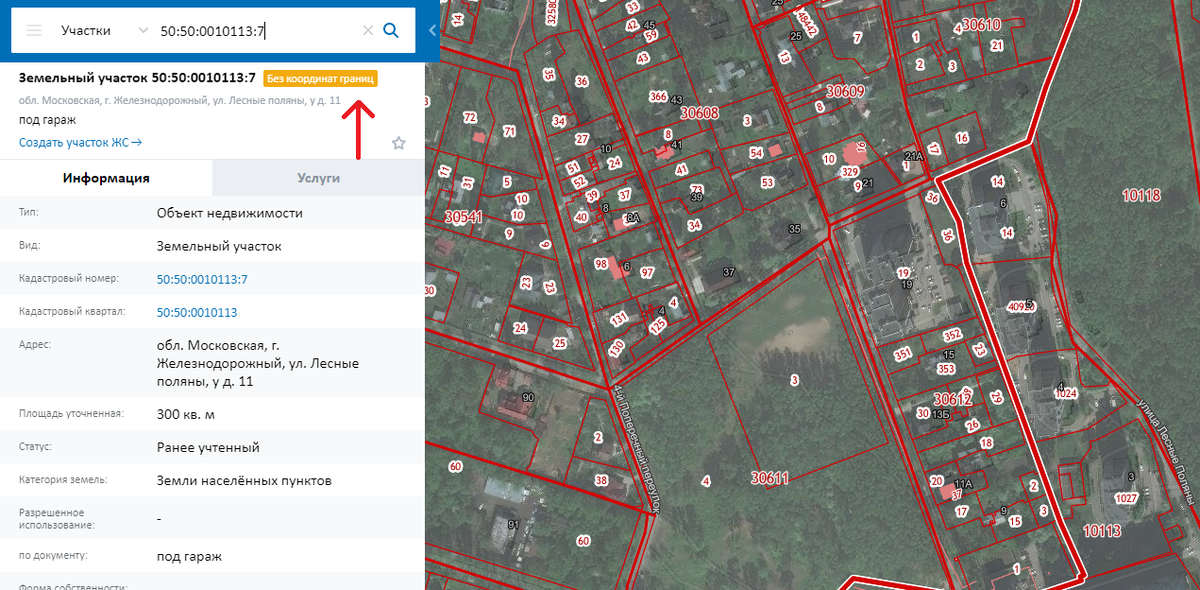Click the magnifier search icon

coord(391,31)
